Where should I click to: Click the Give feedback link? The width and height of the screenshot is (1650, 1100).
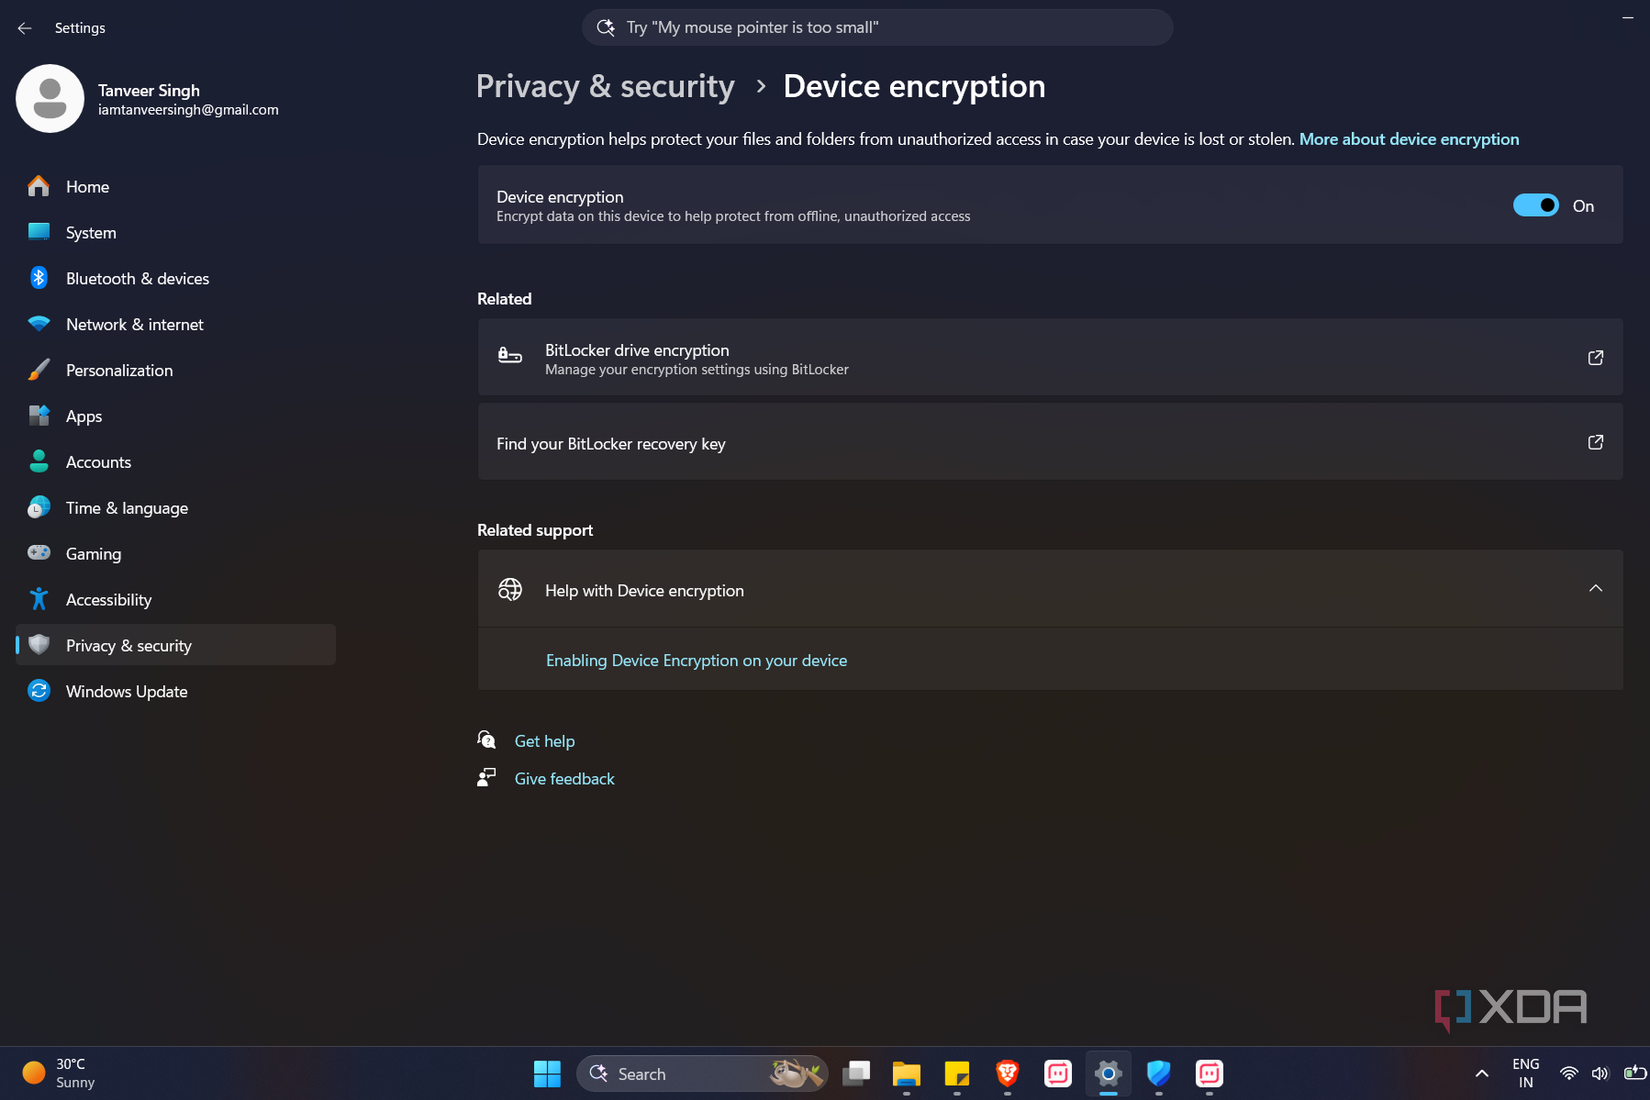(x=564, y=779)
